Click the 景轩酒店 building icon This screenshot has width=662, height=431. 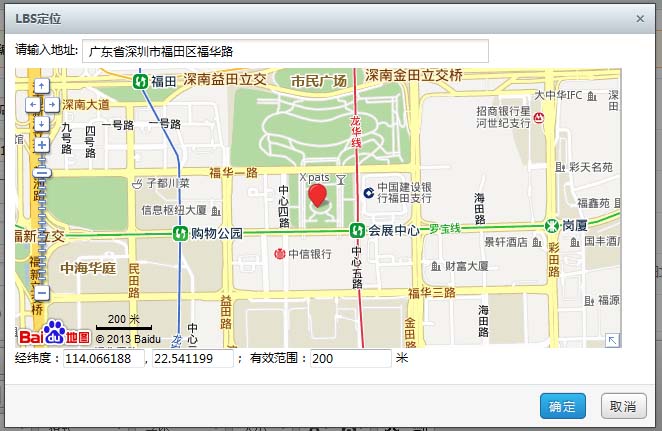pyautogui.click(x=537, y=242)
